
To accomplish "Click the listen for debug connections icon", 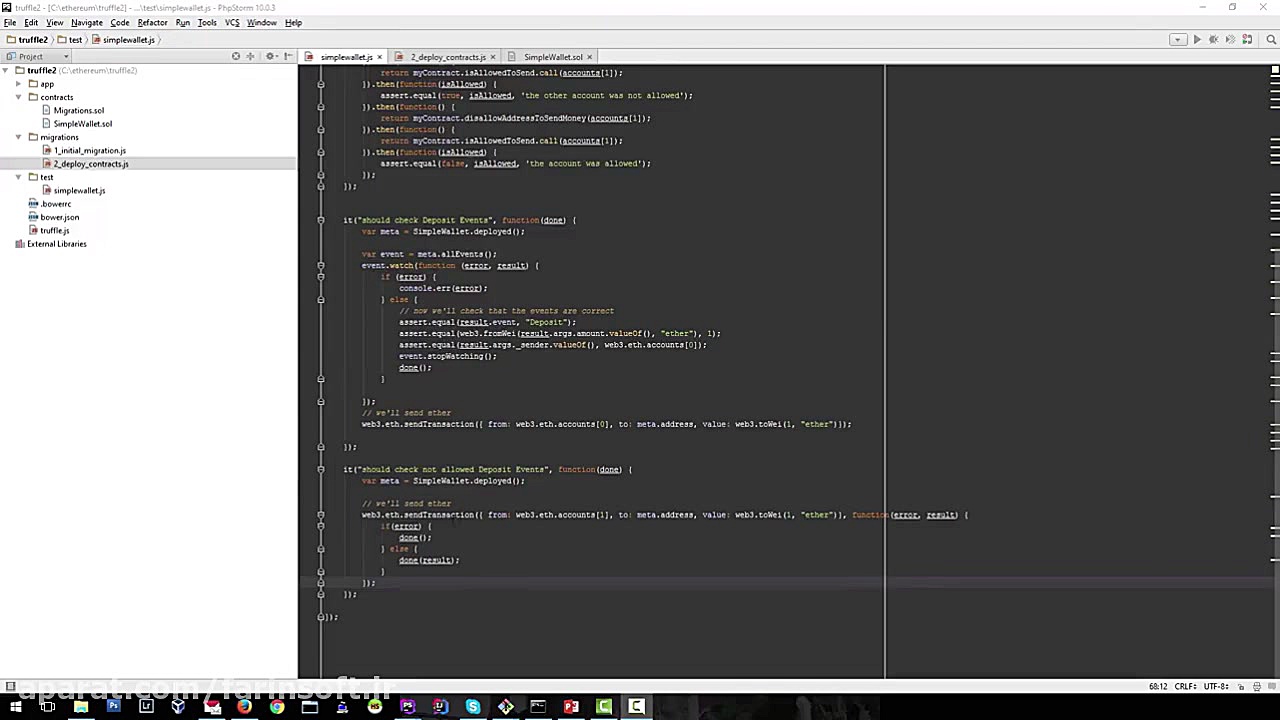I will click(1249, 39).
